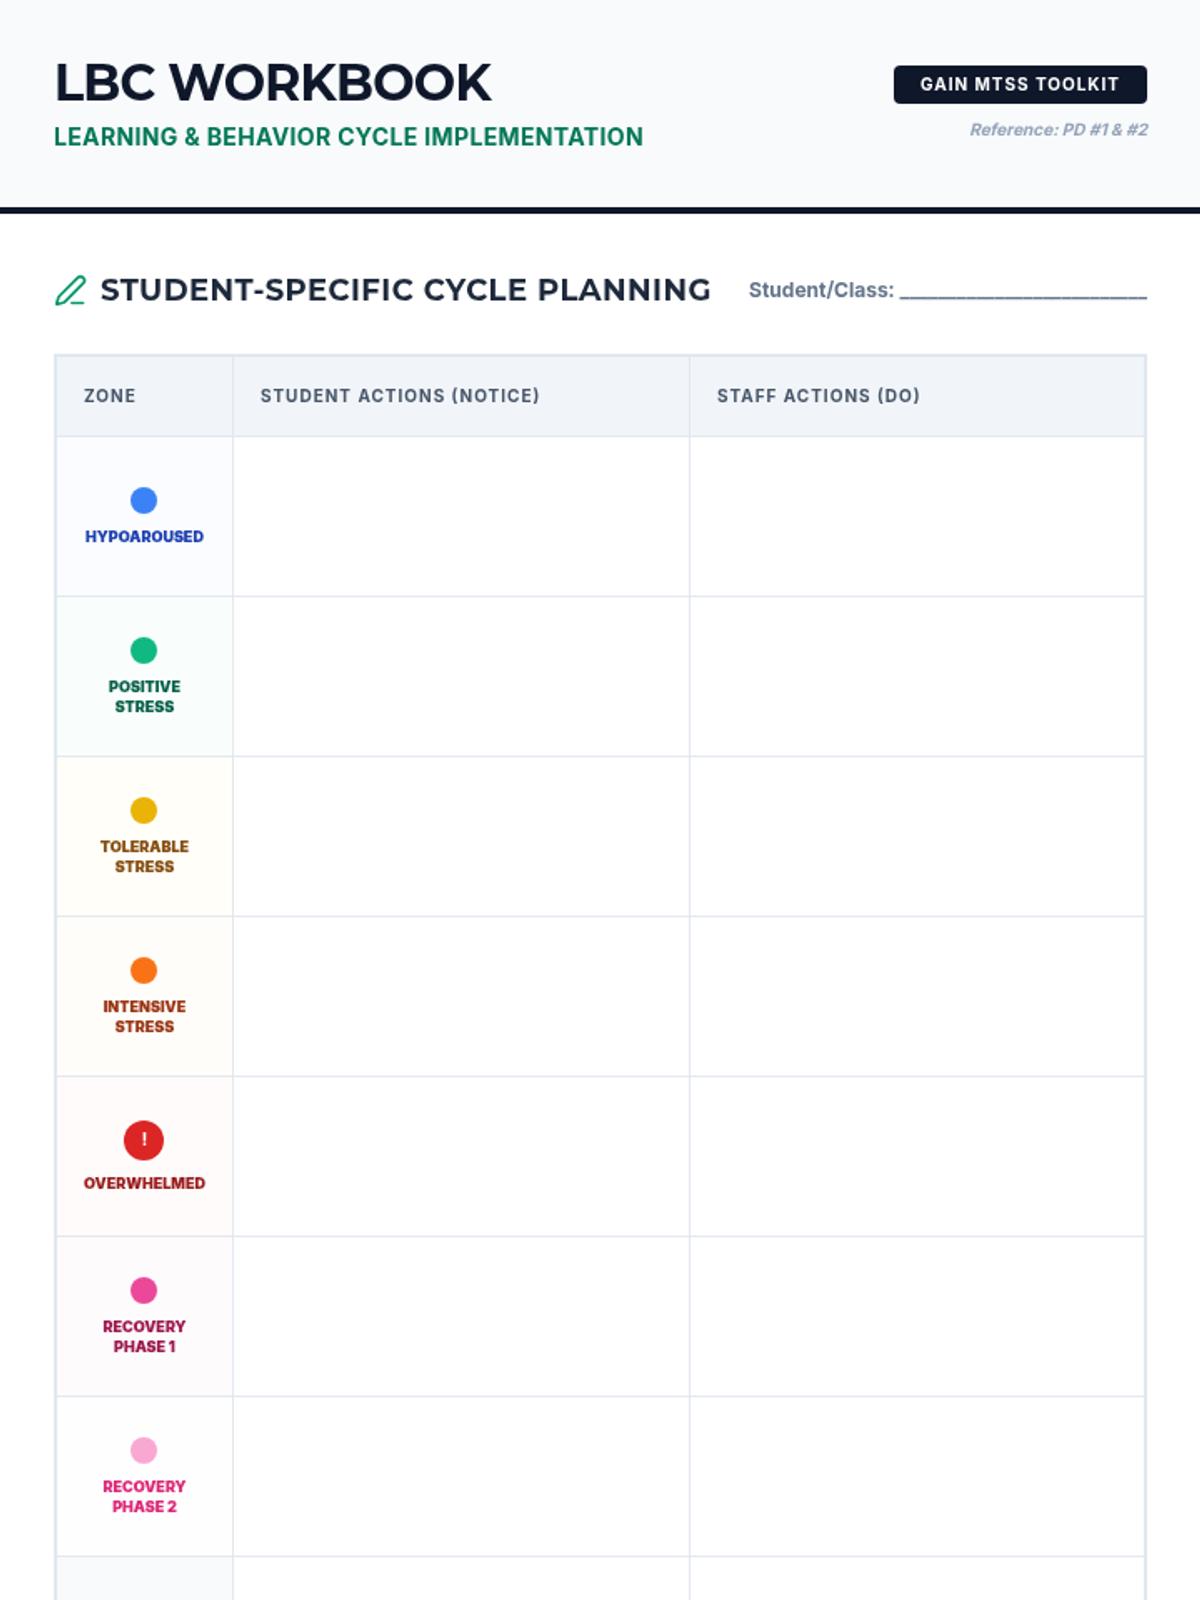Click the GAIN MTSS TOOLKIT badge

tap(1019, 84)
